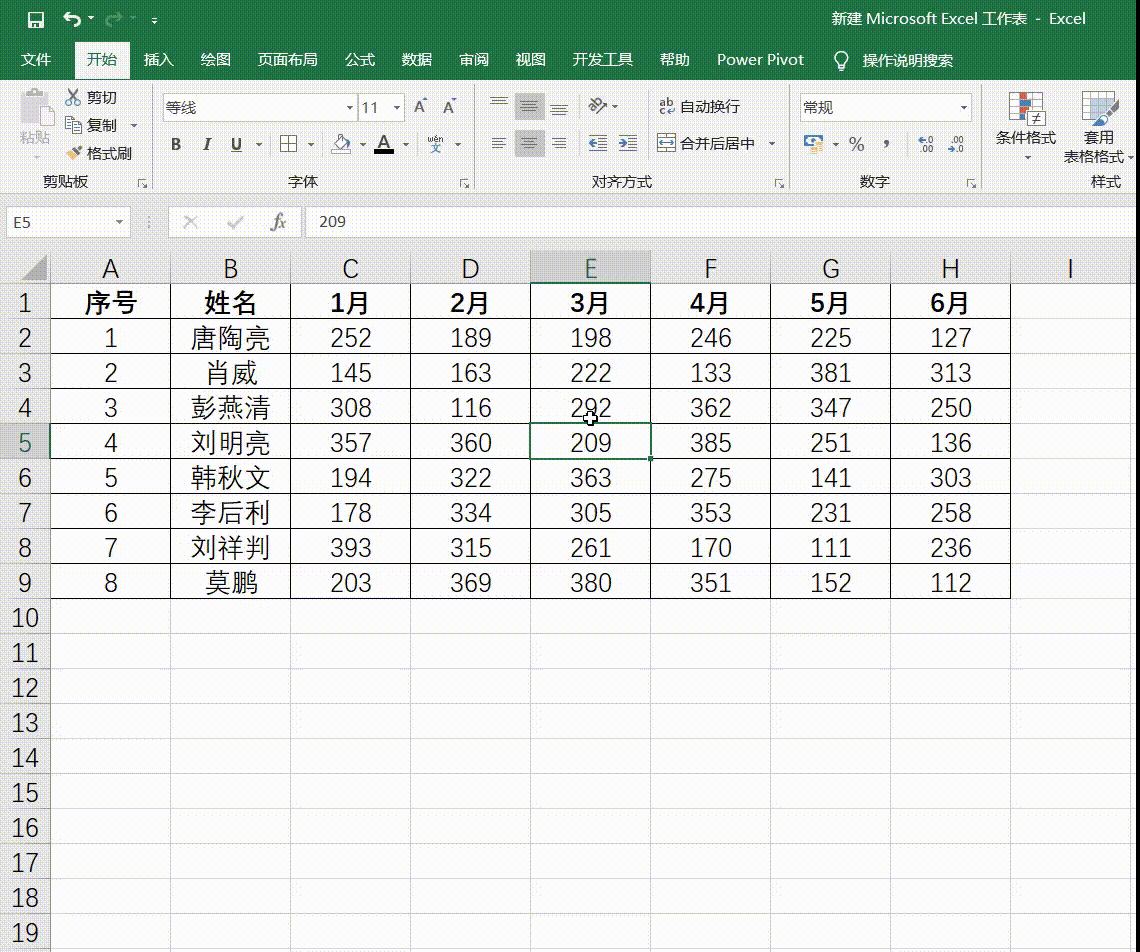Click the 复制 copy button
This screenshot has height=952, width=1140.
coord(91,125)
